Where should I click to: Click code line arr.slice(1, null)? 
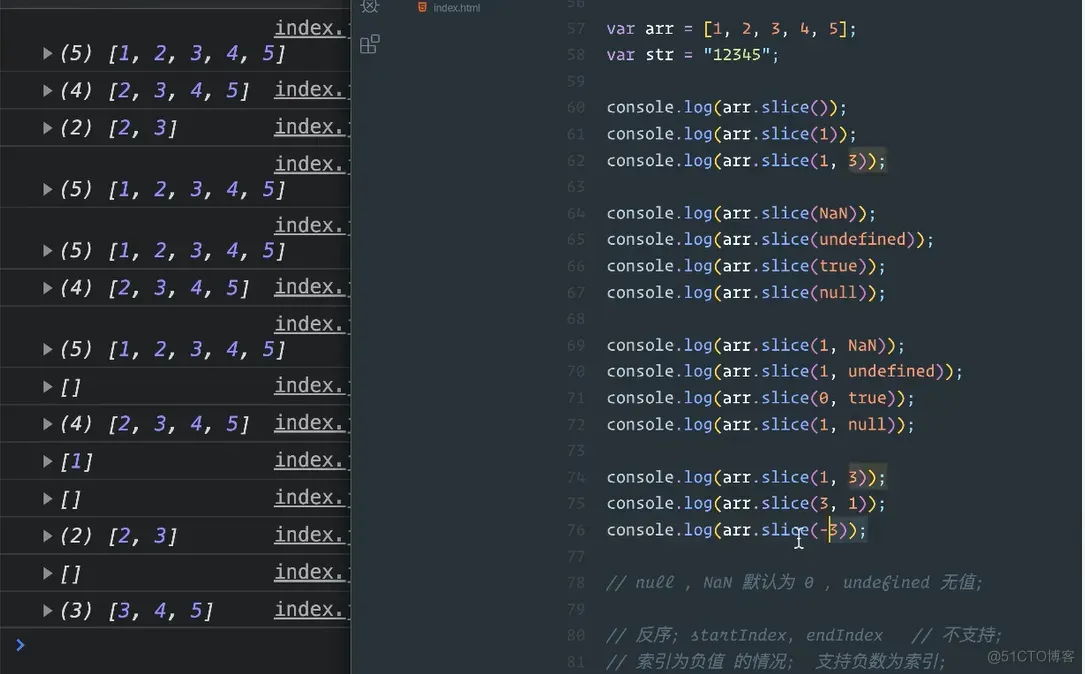760,424
